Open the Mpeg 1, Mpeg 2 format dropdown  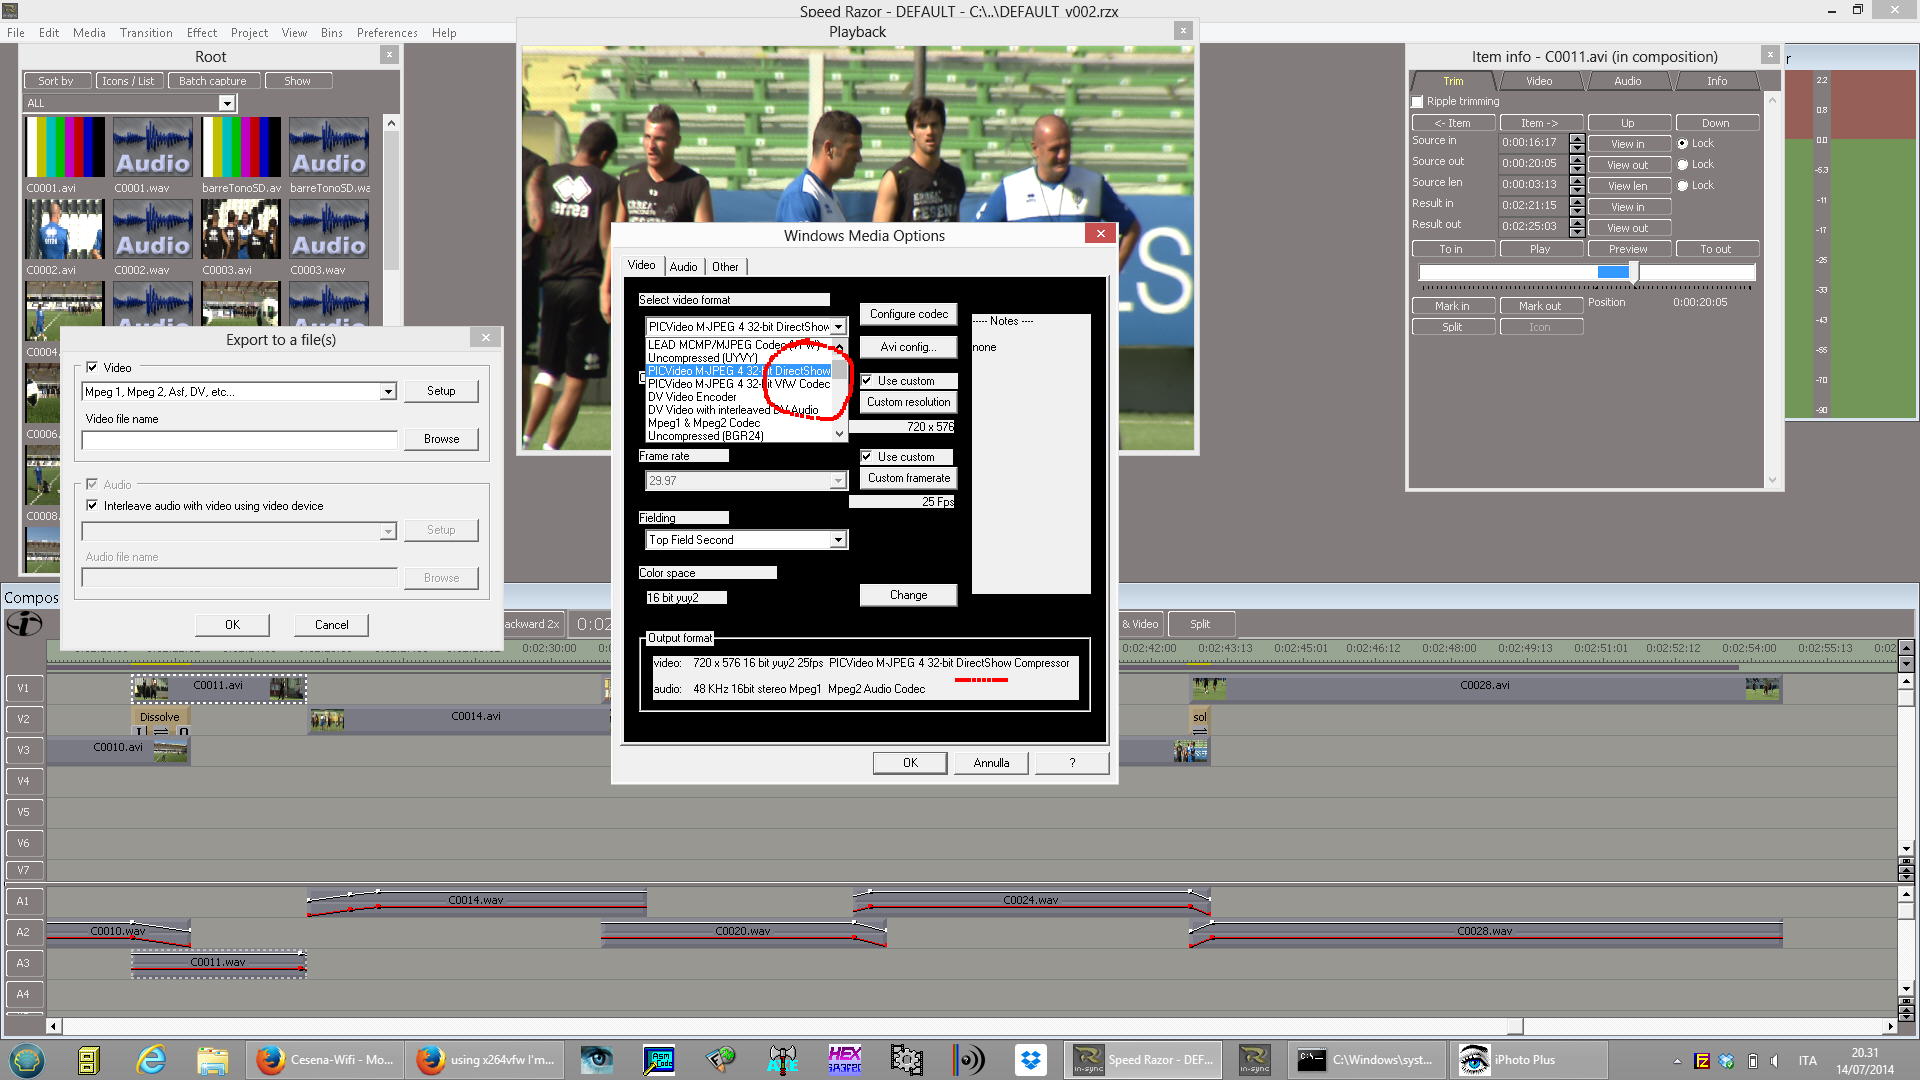387,392
